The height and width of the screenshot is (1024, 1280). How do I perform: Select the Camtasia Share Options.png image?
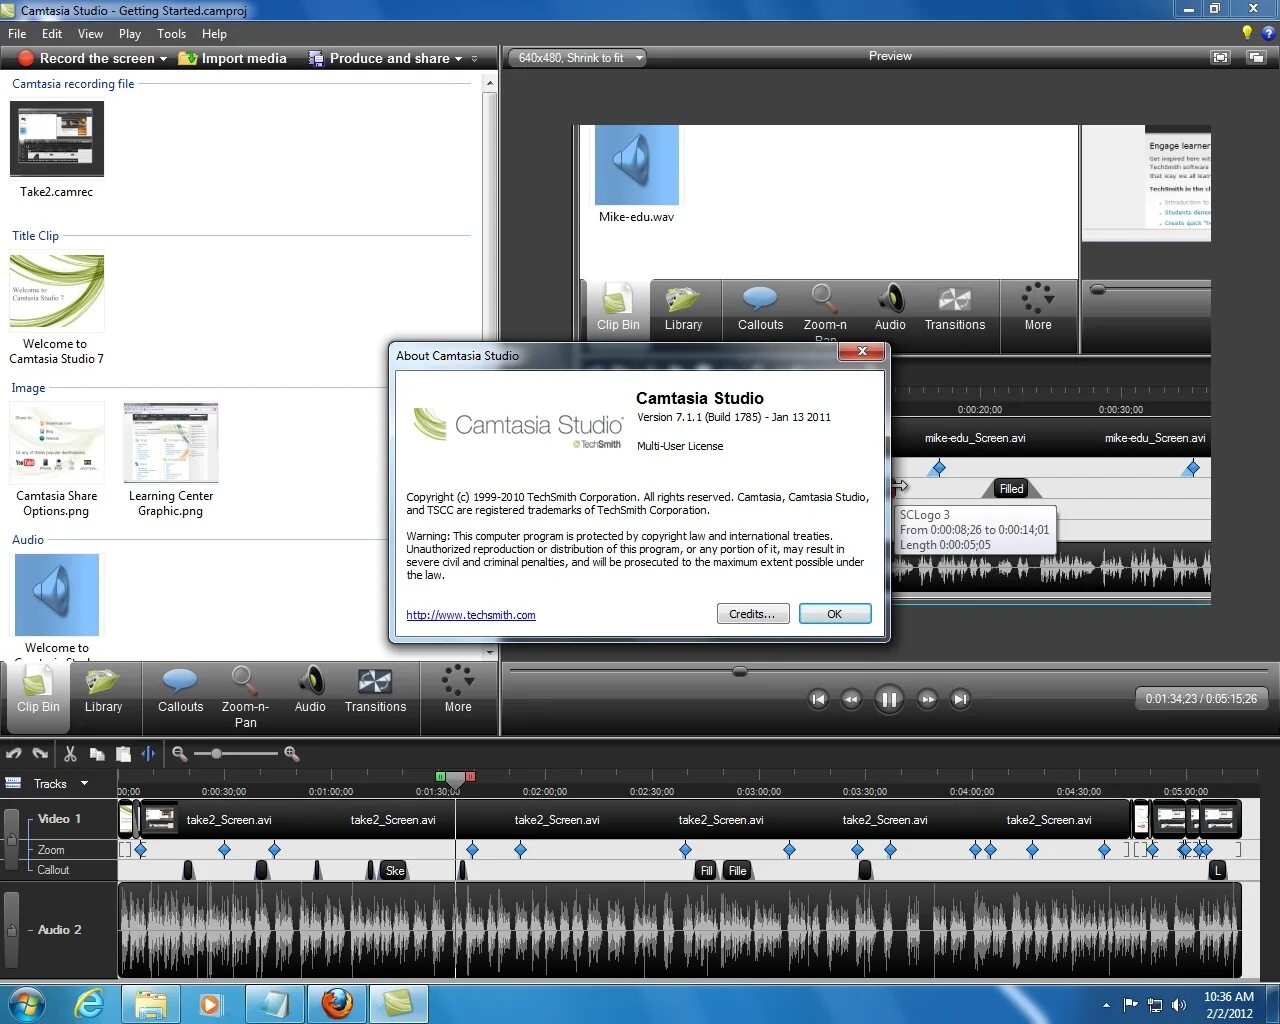coord(57,444)
